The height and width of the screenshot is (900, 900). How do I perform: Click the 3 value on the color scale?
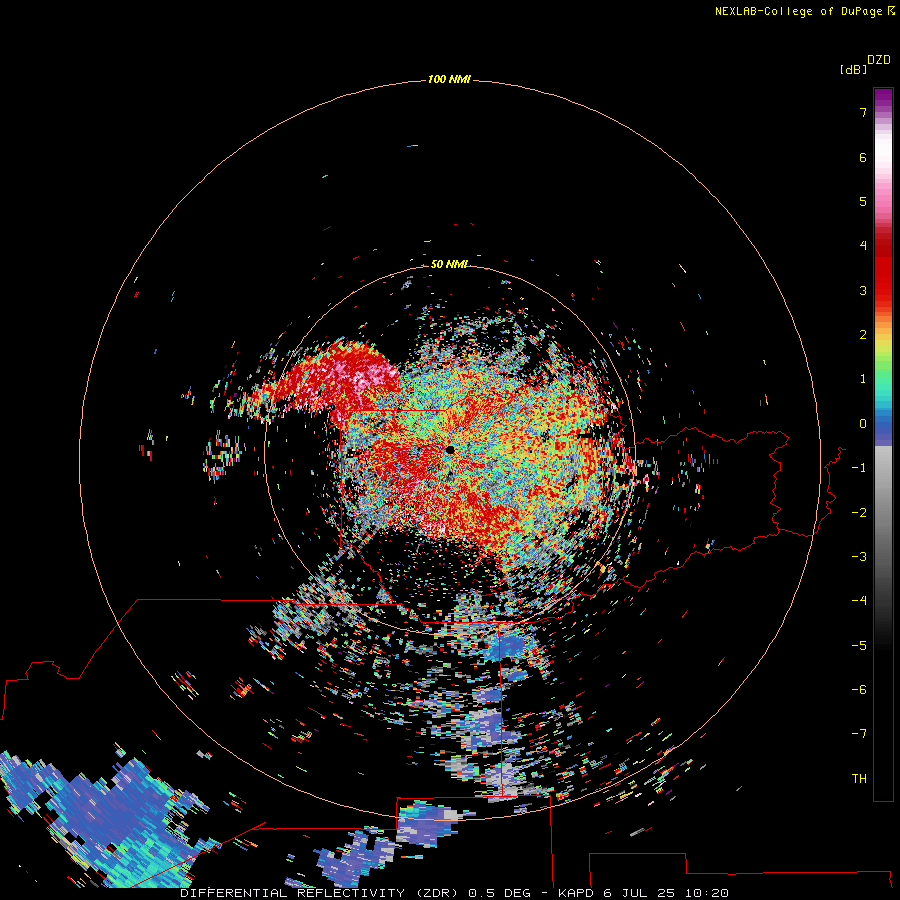click(x=863, y=290)
